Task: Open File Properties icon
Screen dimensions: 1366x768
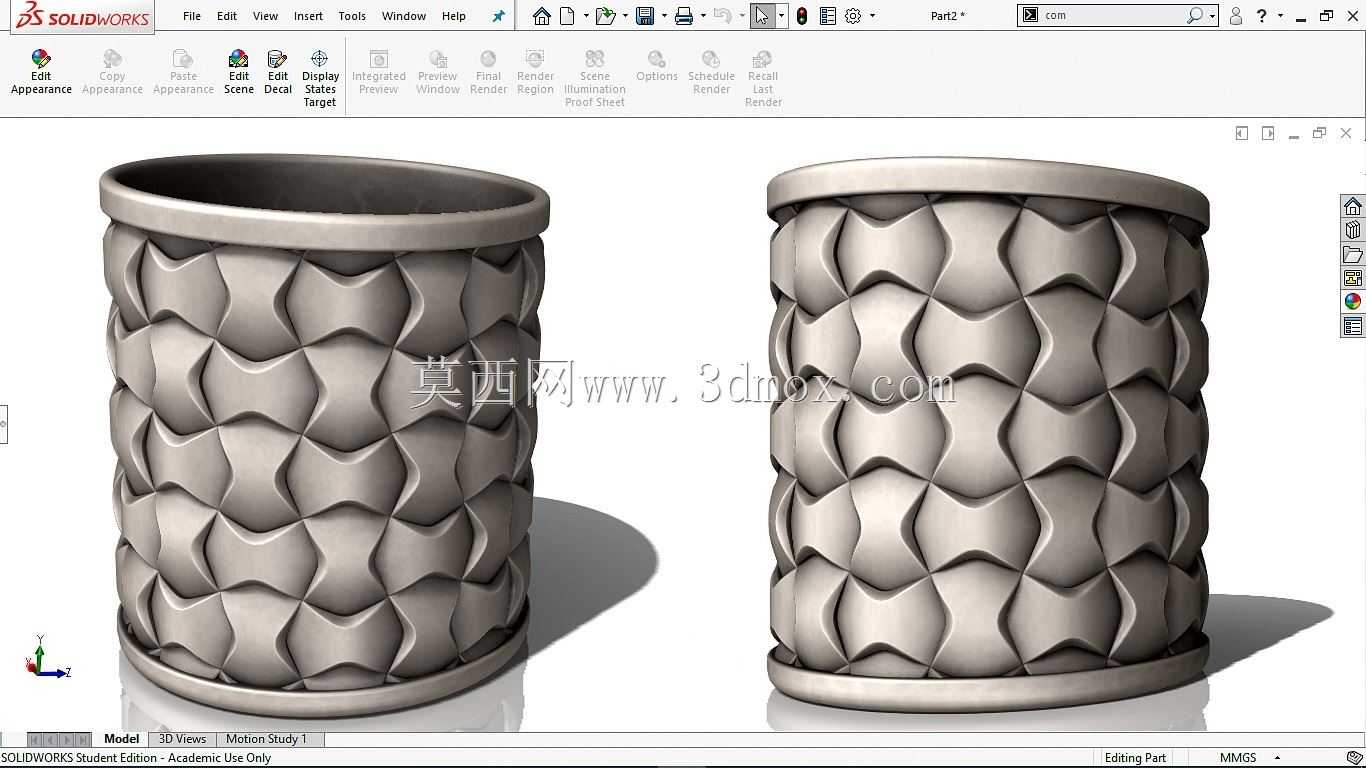Action: point(828,16)
